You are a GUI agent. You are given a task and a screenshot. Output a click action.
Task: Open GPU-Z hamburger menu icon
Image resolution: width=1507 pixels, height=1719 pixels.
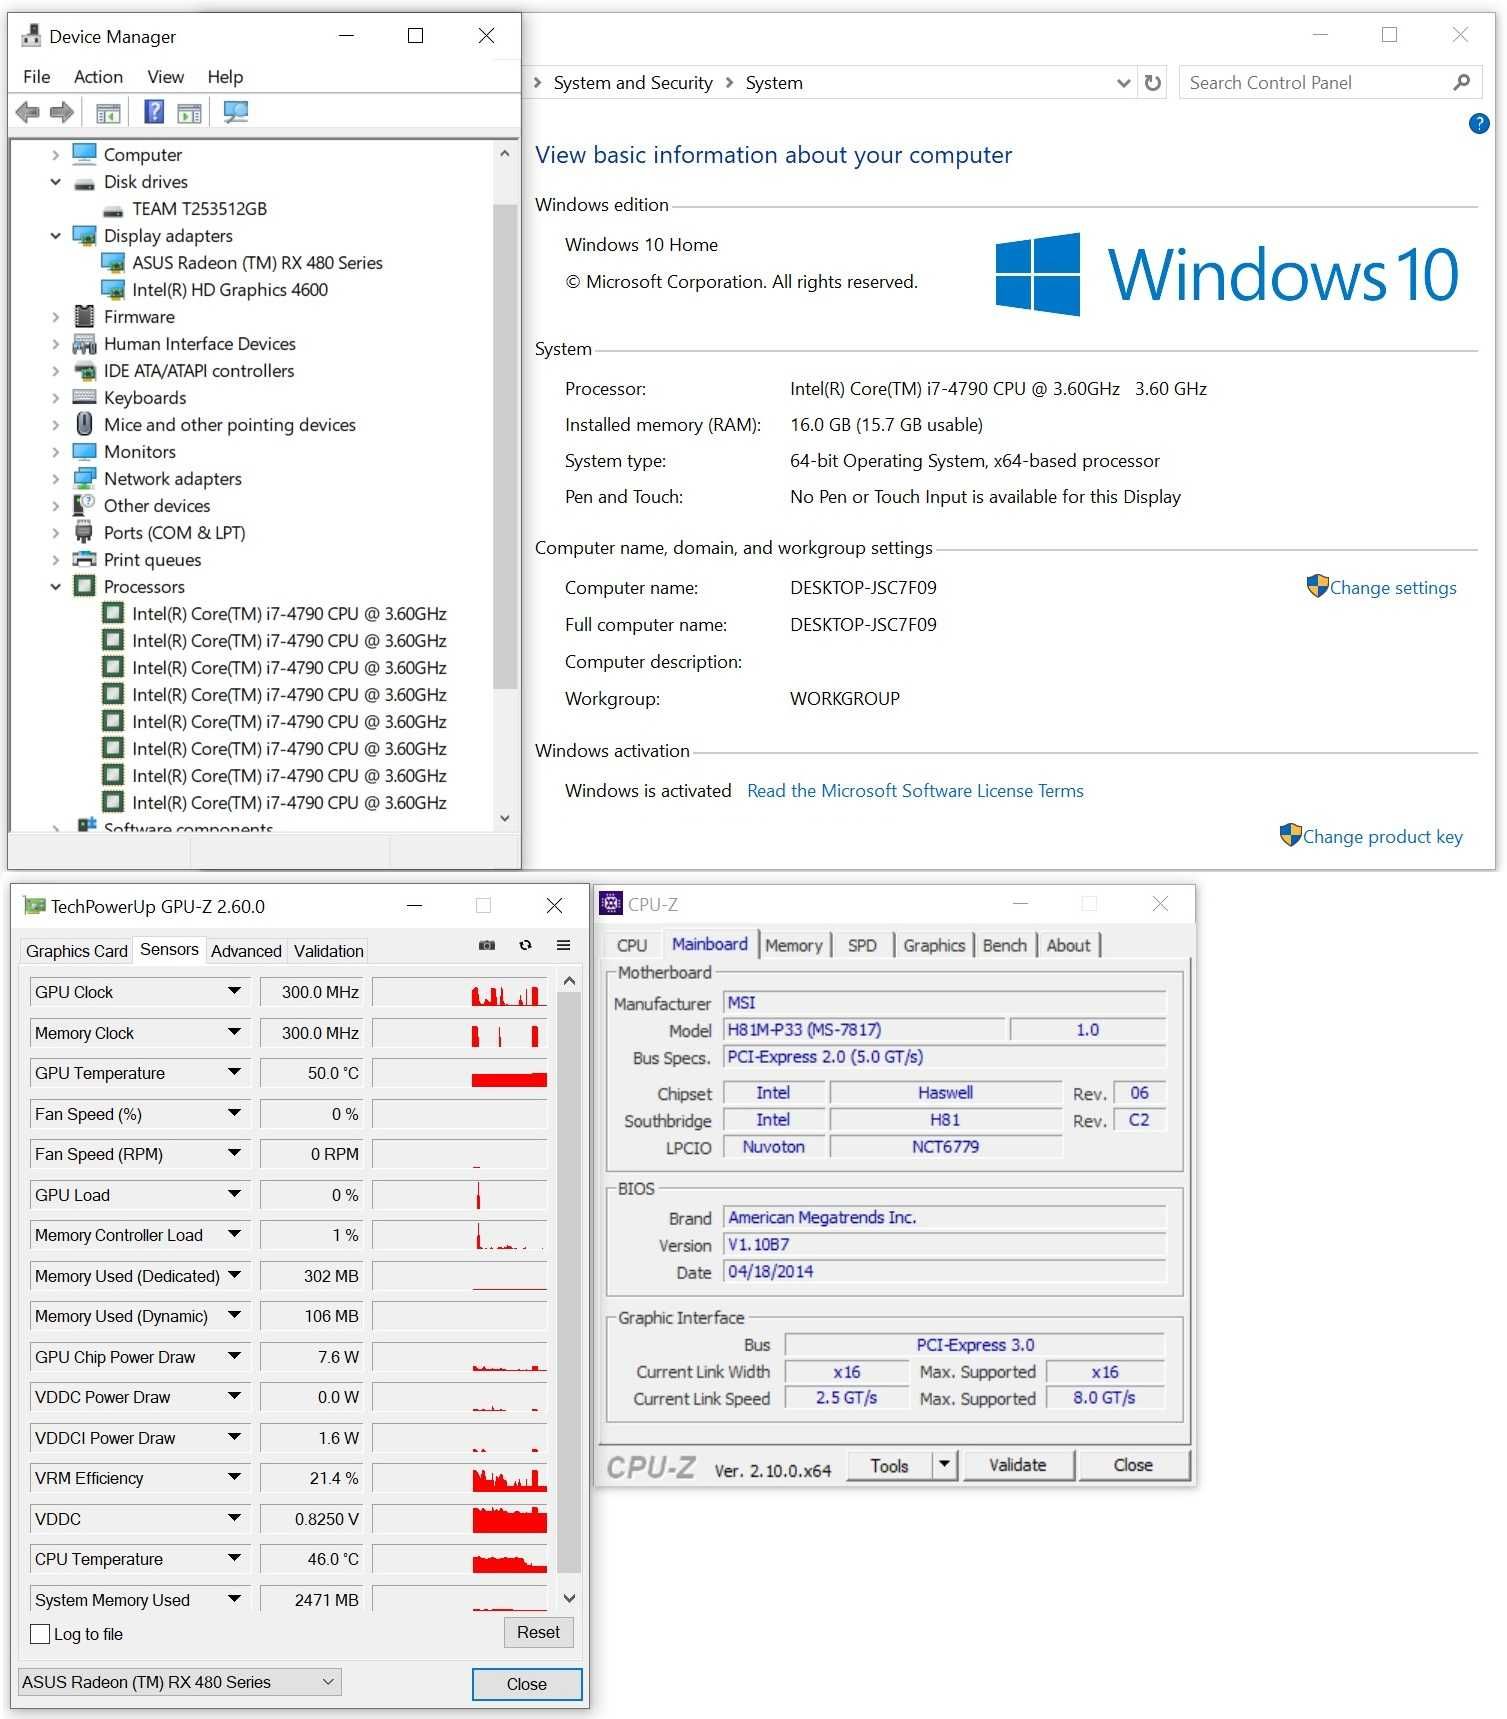pos(564,945)
